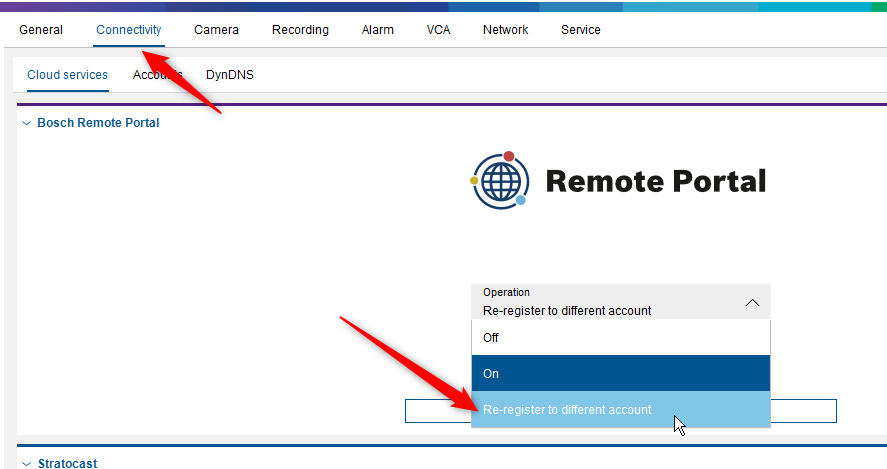Select the Cloud services sub-tab

point(67,75)
